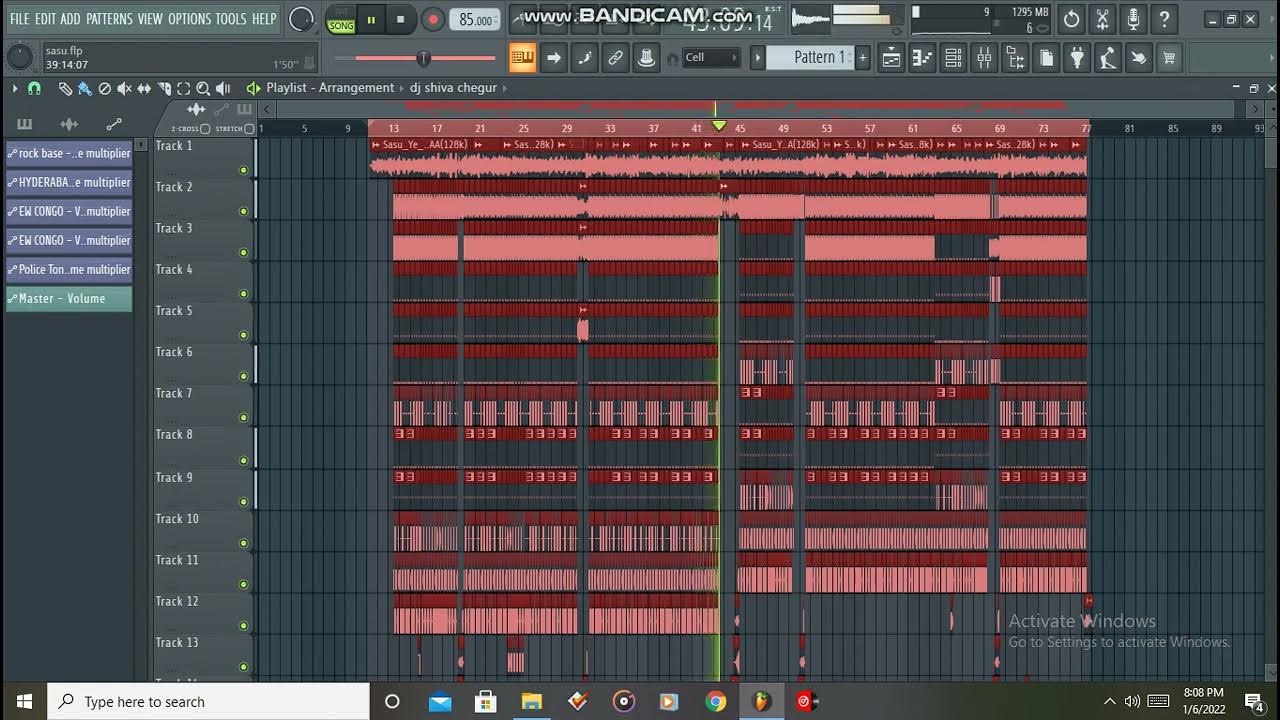The width and height of the screenshot is (1280, 720).
Task: Arm the record button
Action: (x=432, y=19)
